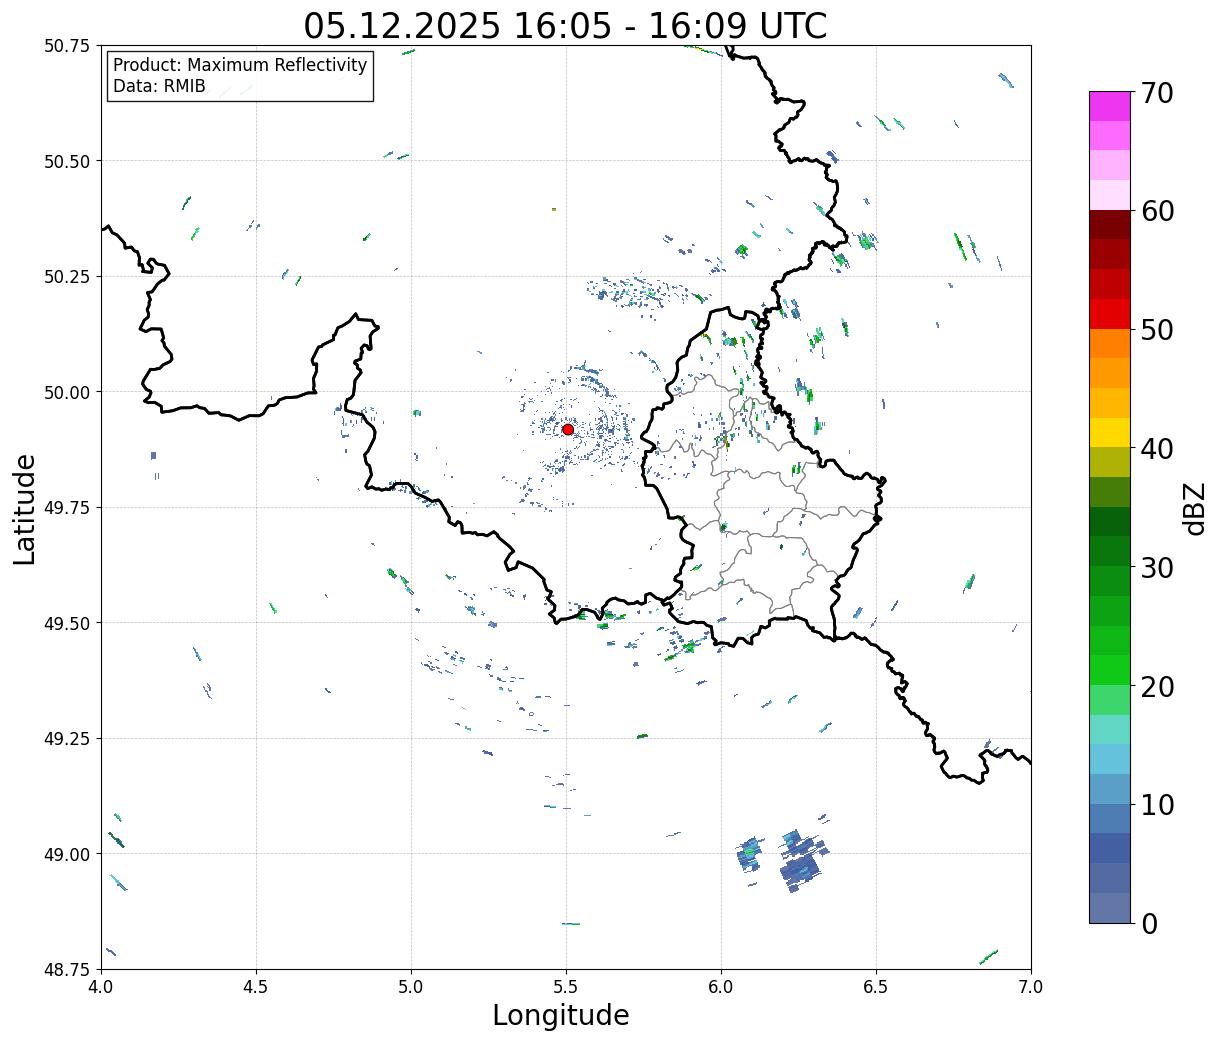This screenshot has width=1219, height=1040.
Task: Select the 30 tick on the colorbar
Action: (1157, 567)
